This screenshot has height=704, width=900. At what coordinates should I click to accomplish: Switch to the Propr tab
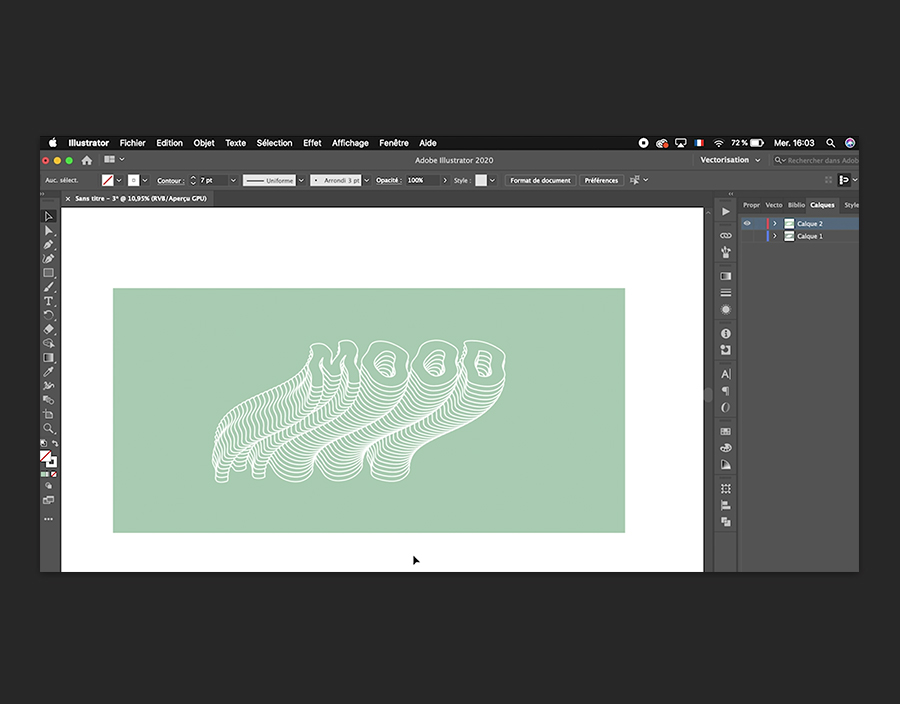(751, 205)
